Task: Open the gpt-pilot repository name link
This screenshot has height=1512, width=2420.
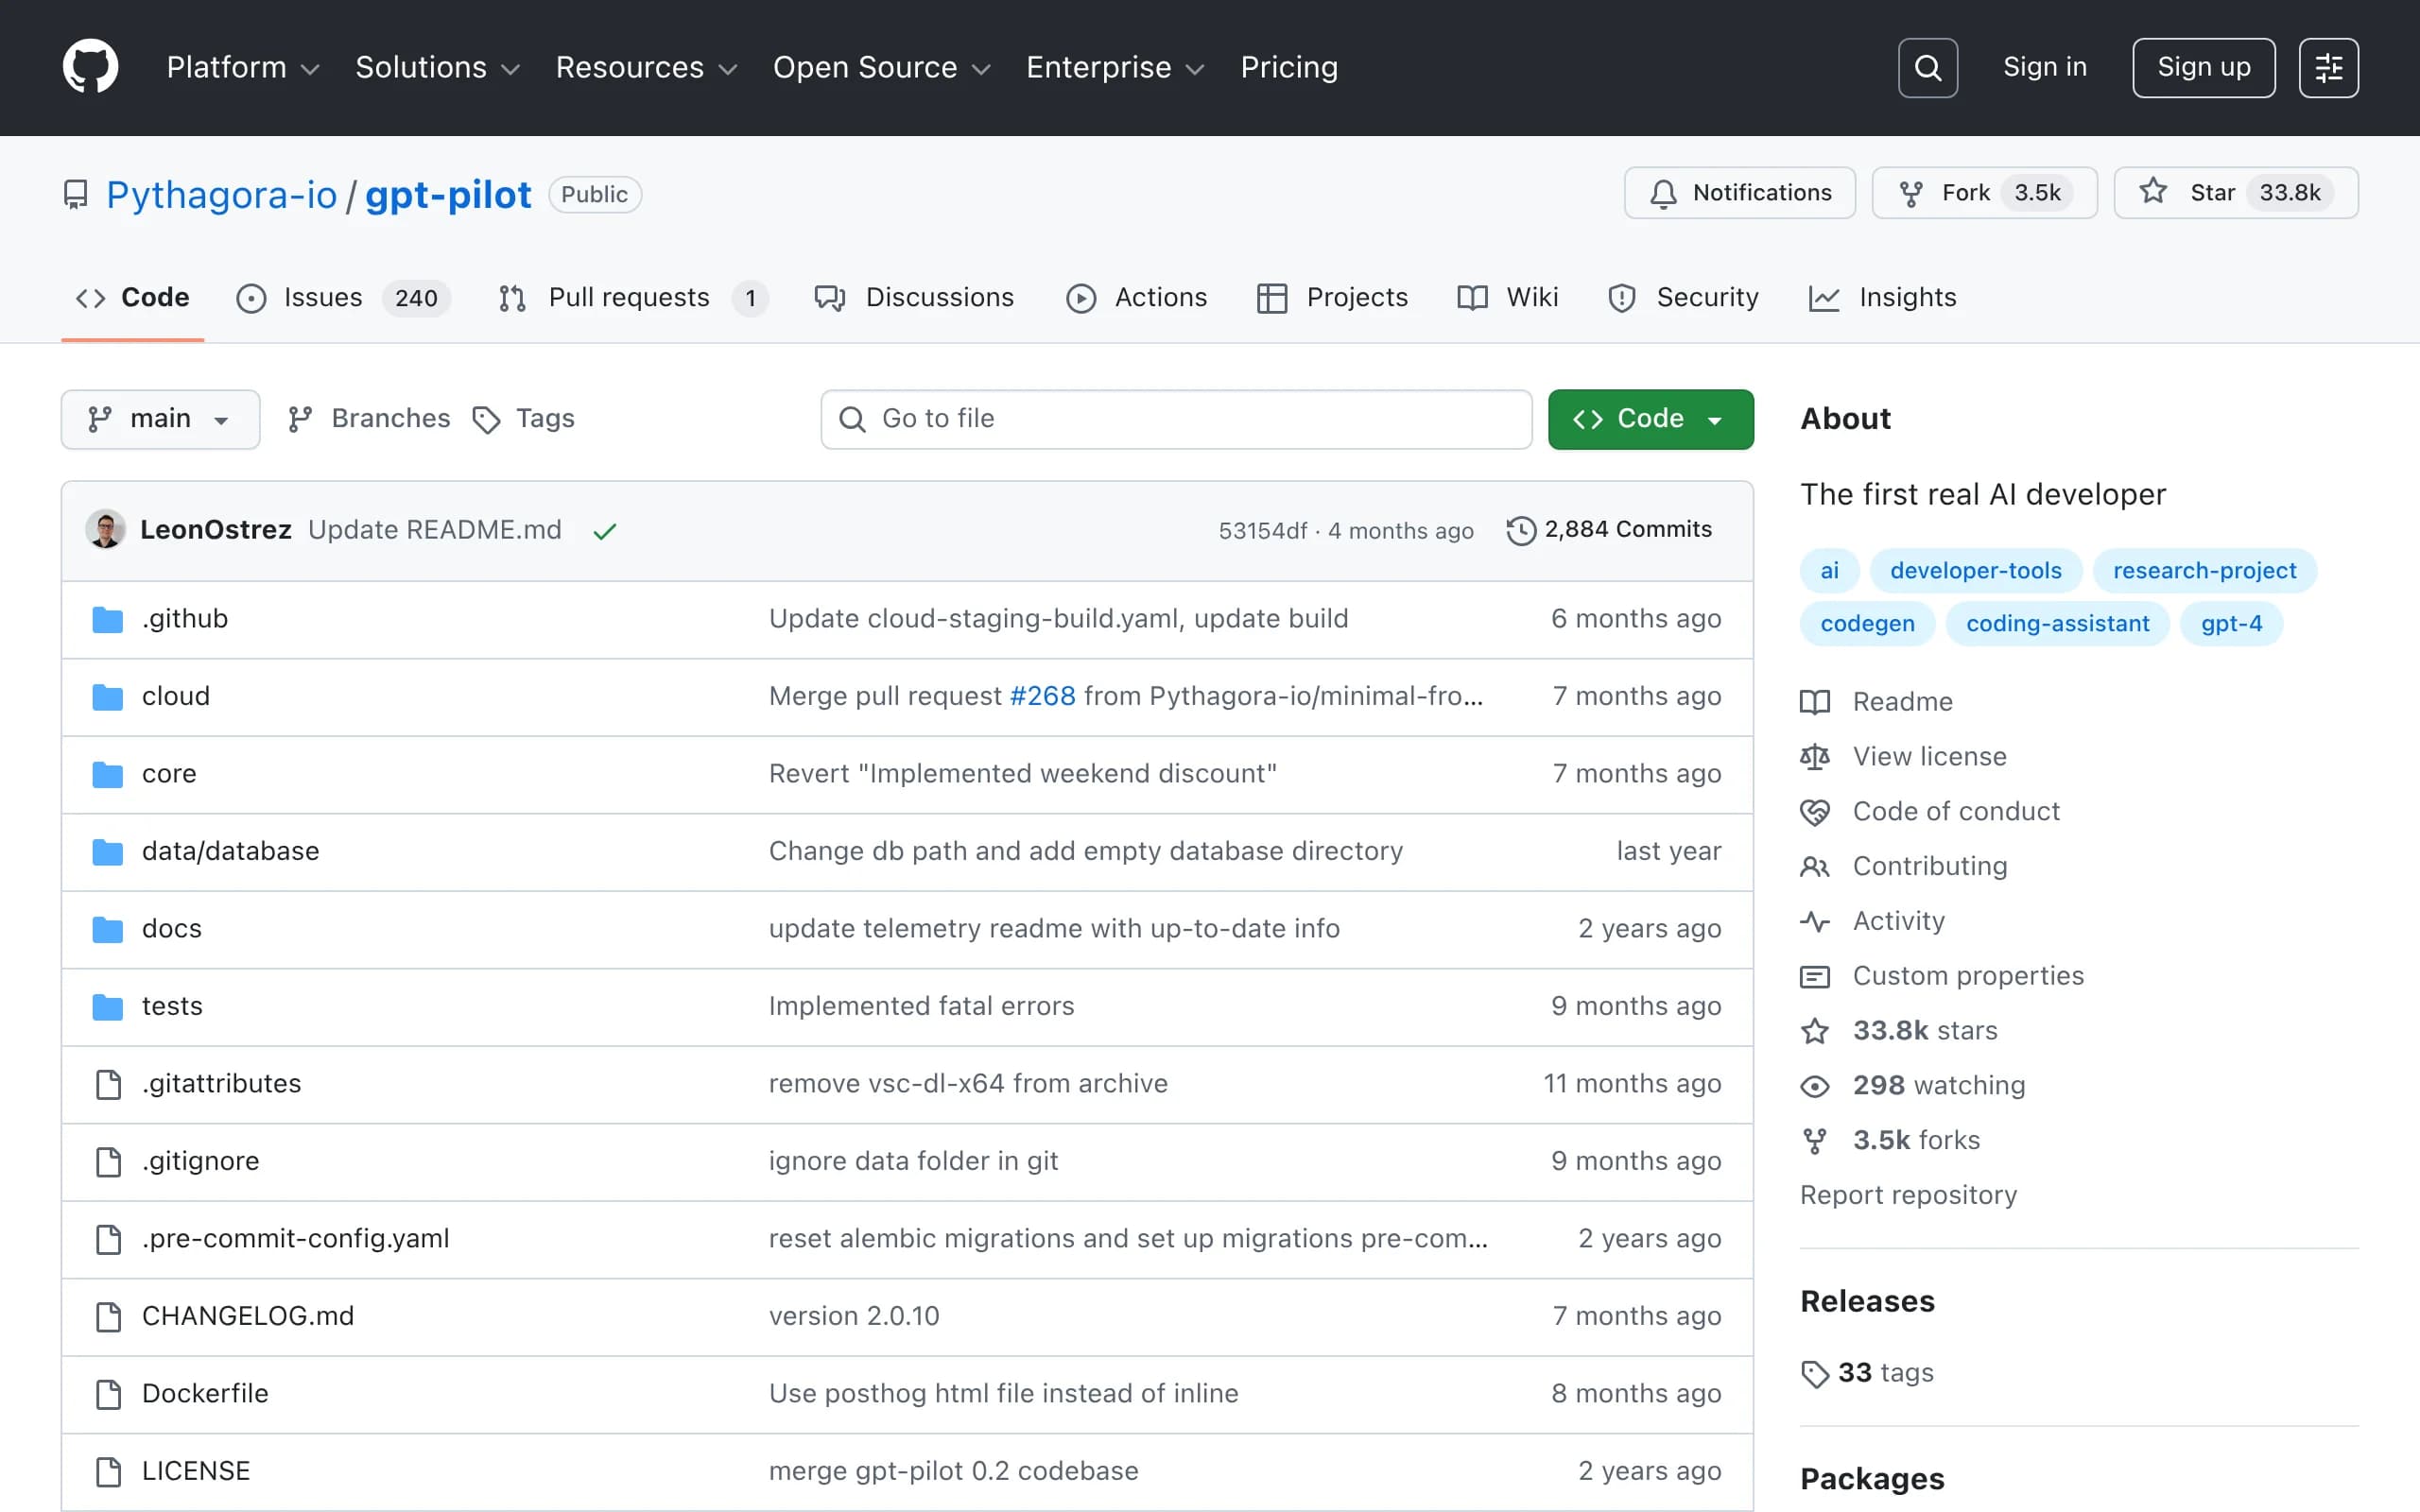Action: (x=448, y=195)
